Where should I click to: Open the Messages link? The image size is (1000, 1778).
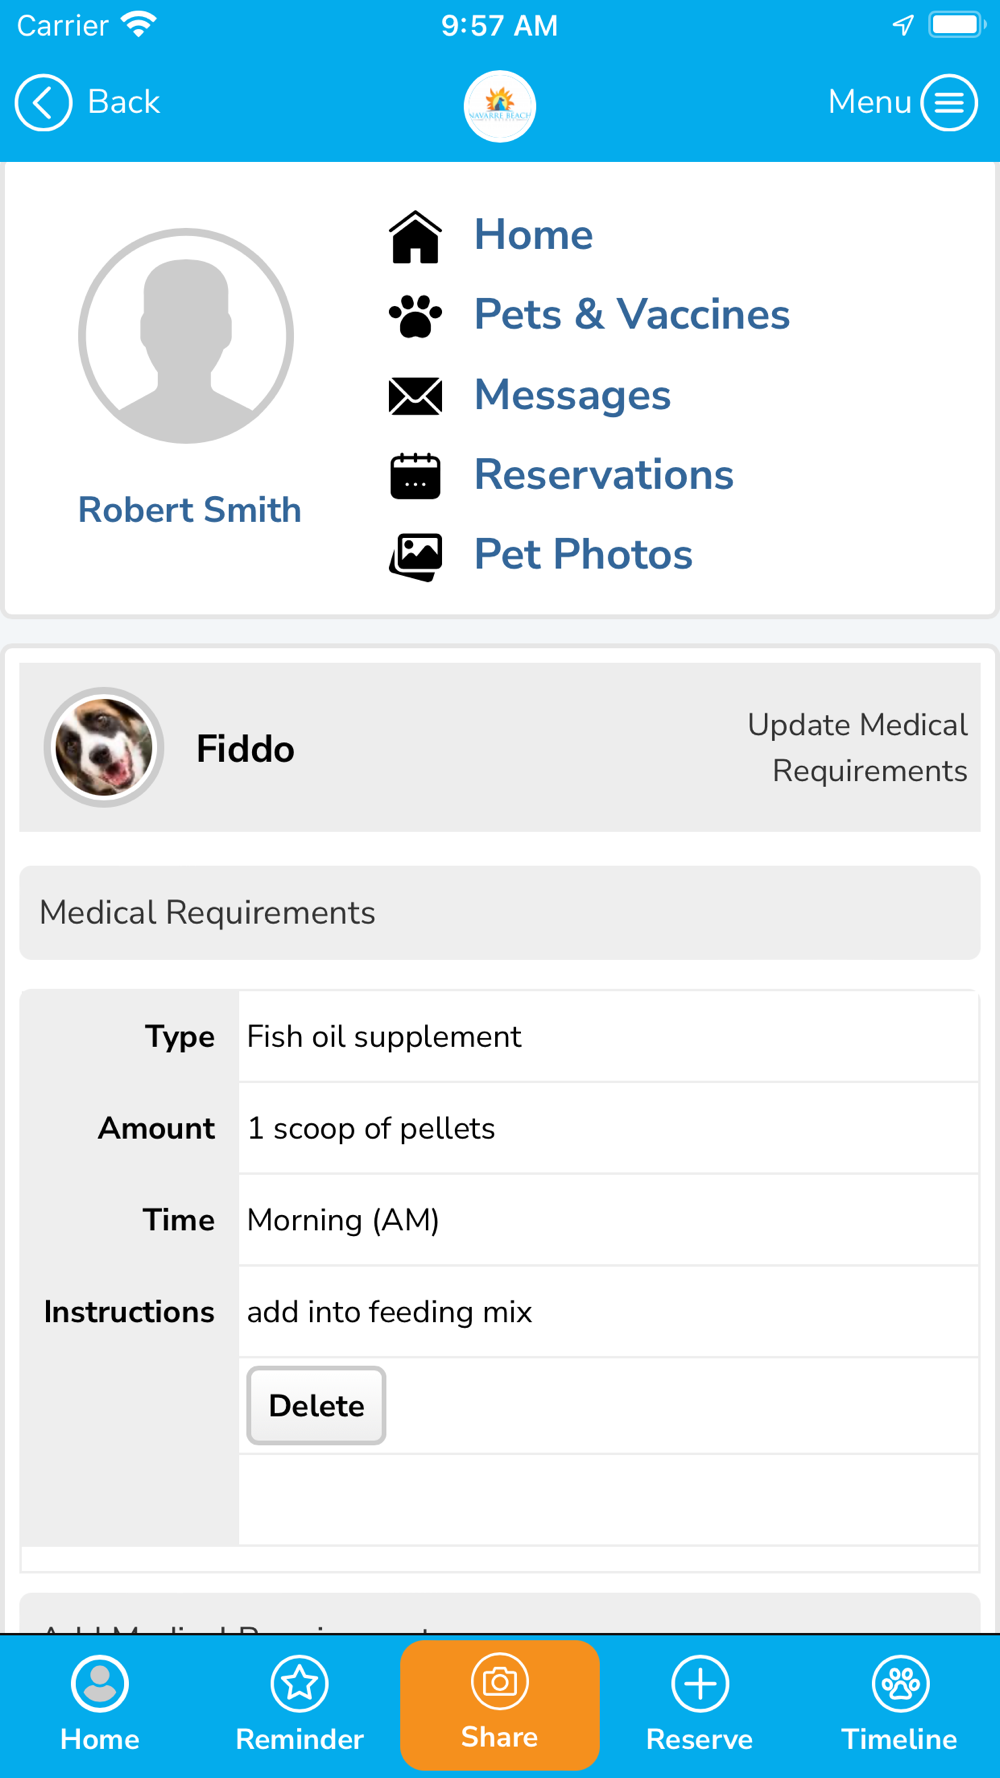572,395
